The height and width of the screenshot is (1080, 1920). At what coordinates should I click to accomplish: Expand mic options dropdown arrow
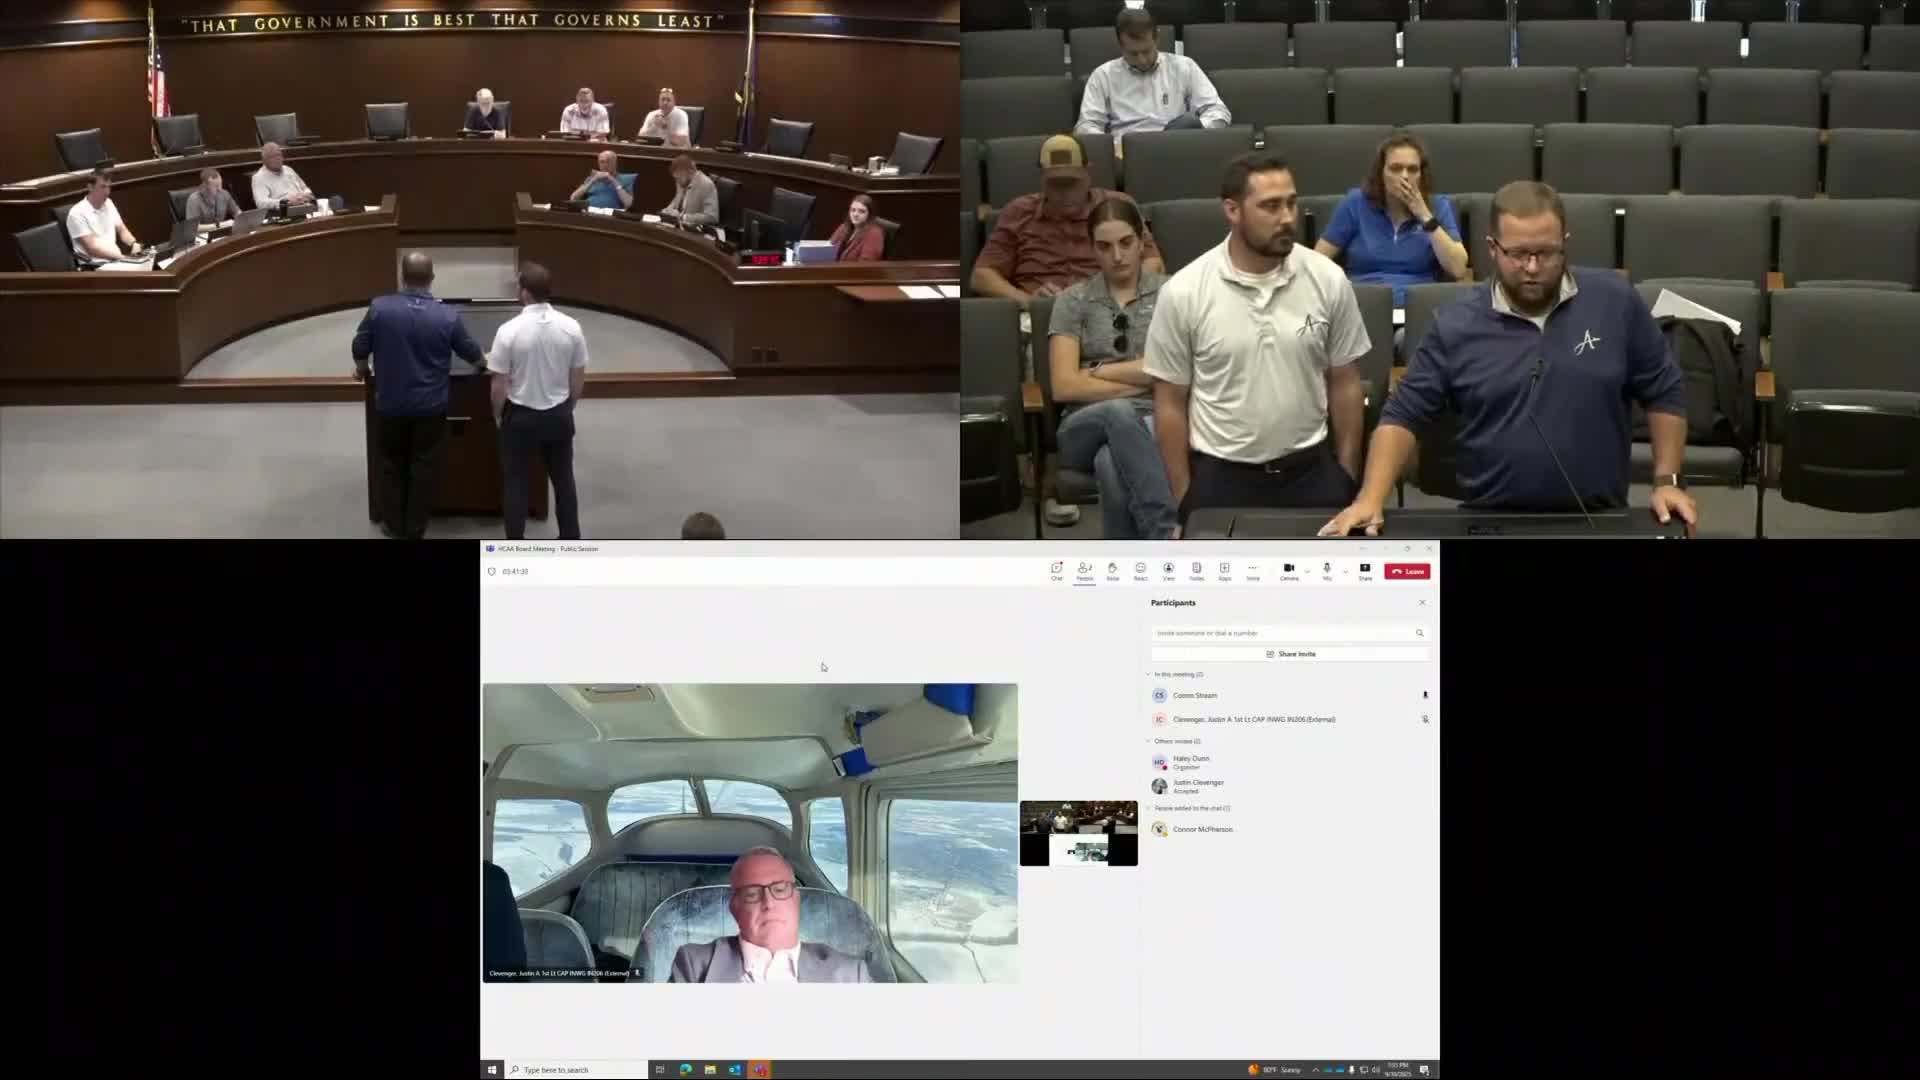pos(1345,572)
